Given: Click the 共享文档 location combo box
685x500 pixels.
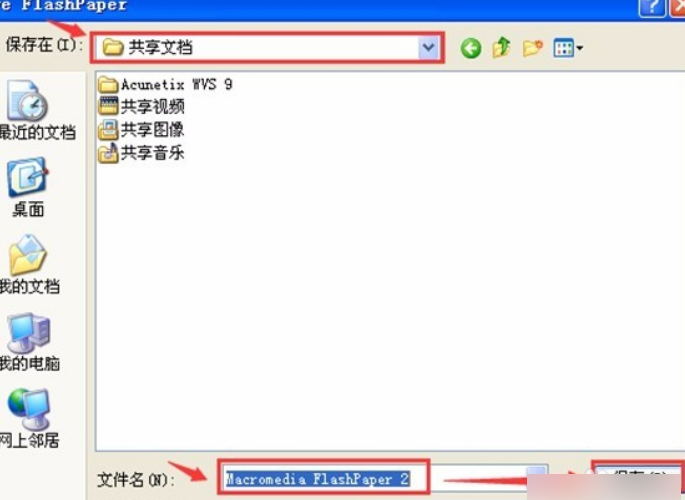Looking at the screenshot, I should point(267,47).
